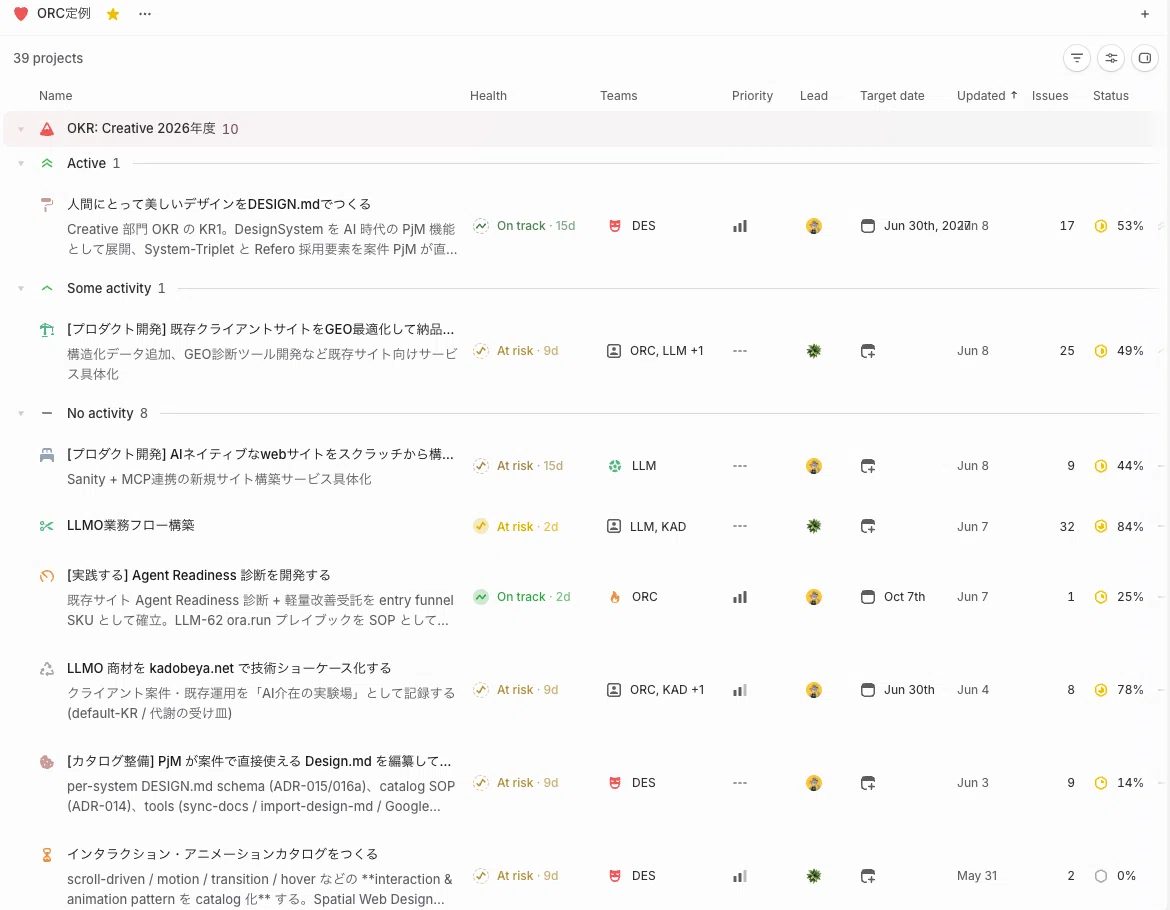Click the Oct 7th target date
Viewport: 1170px width, 910px height.
[x=893, y=597]
